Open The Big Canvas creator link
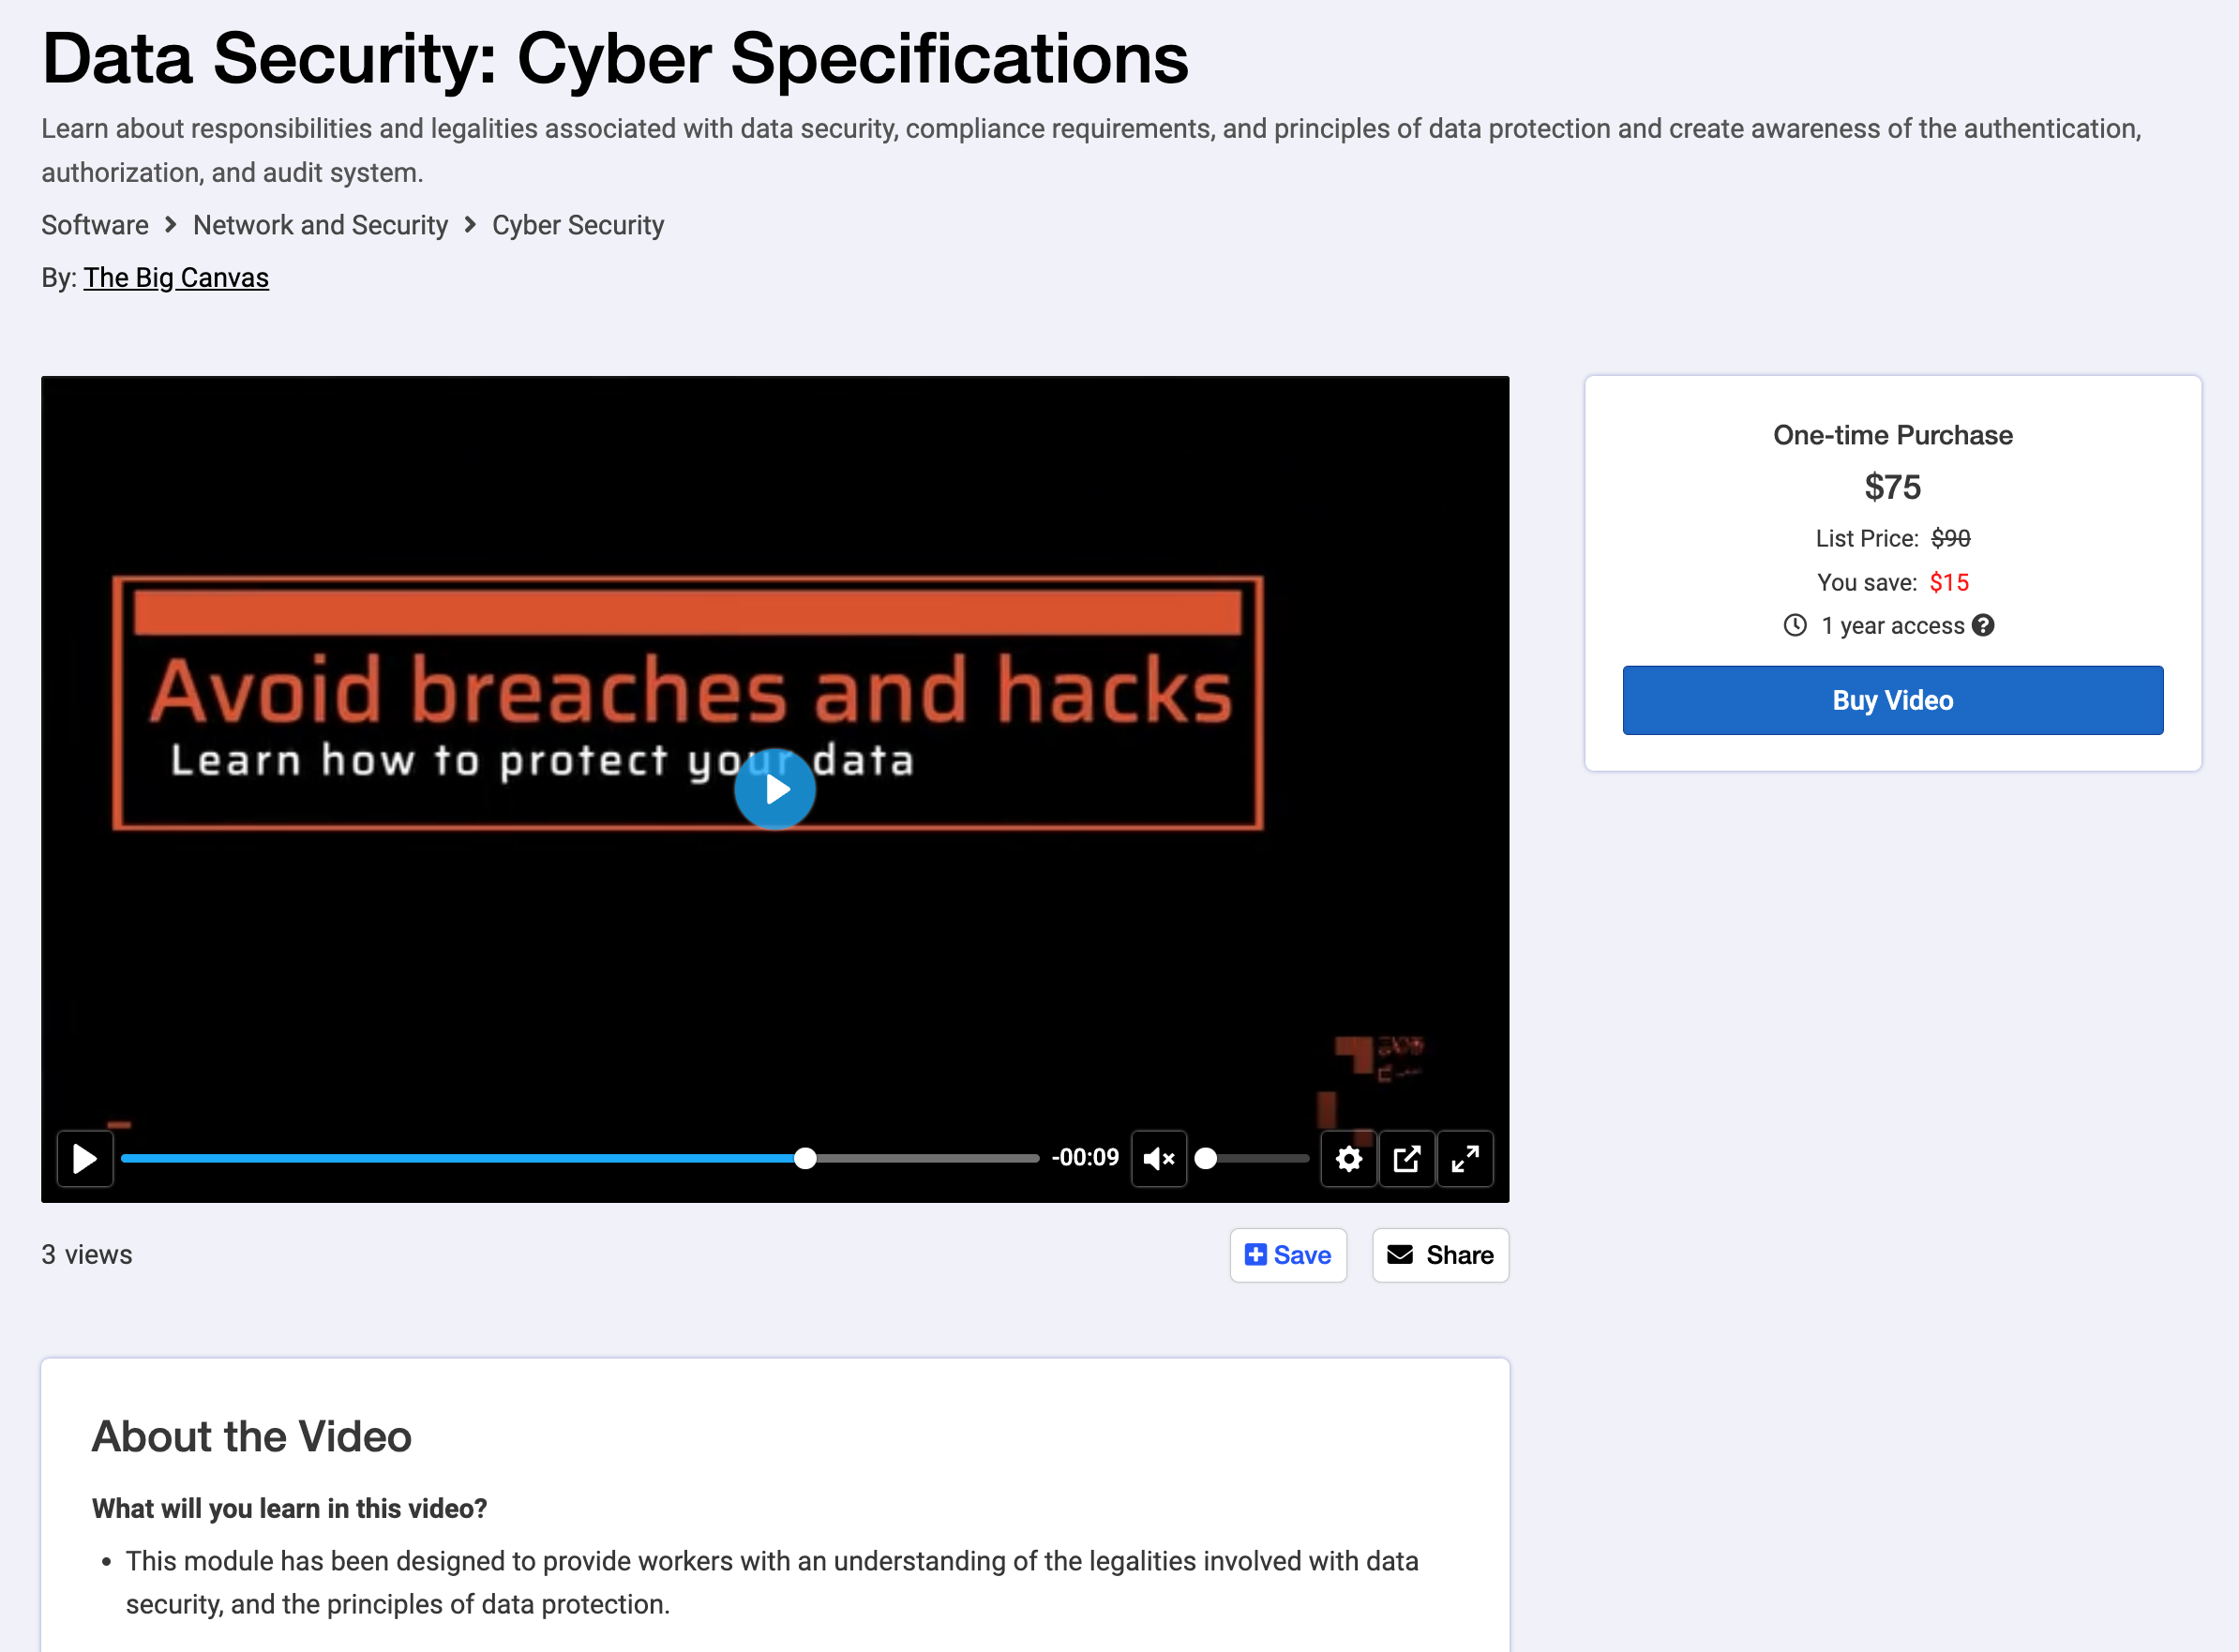 [175, 277]
